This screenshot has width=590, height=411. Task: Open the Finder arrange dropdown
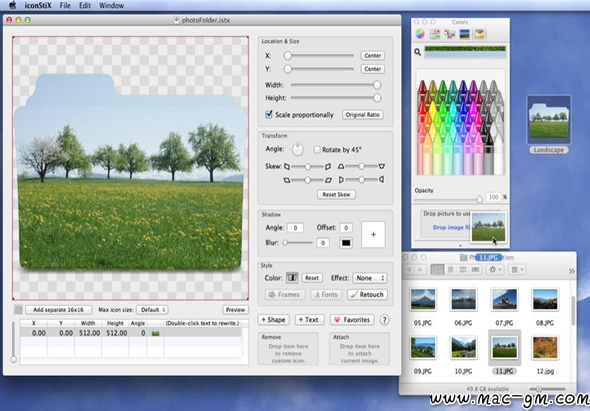tap(517, 269)
